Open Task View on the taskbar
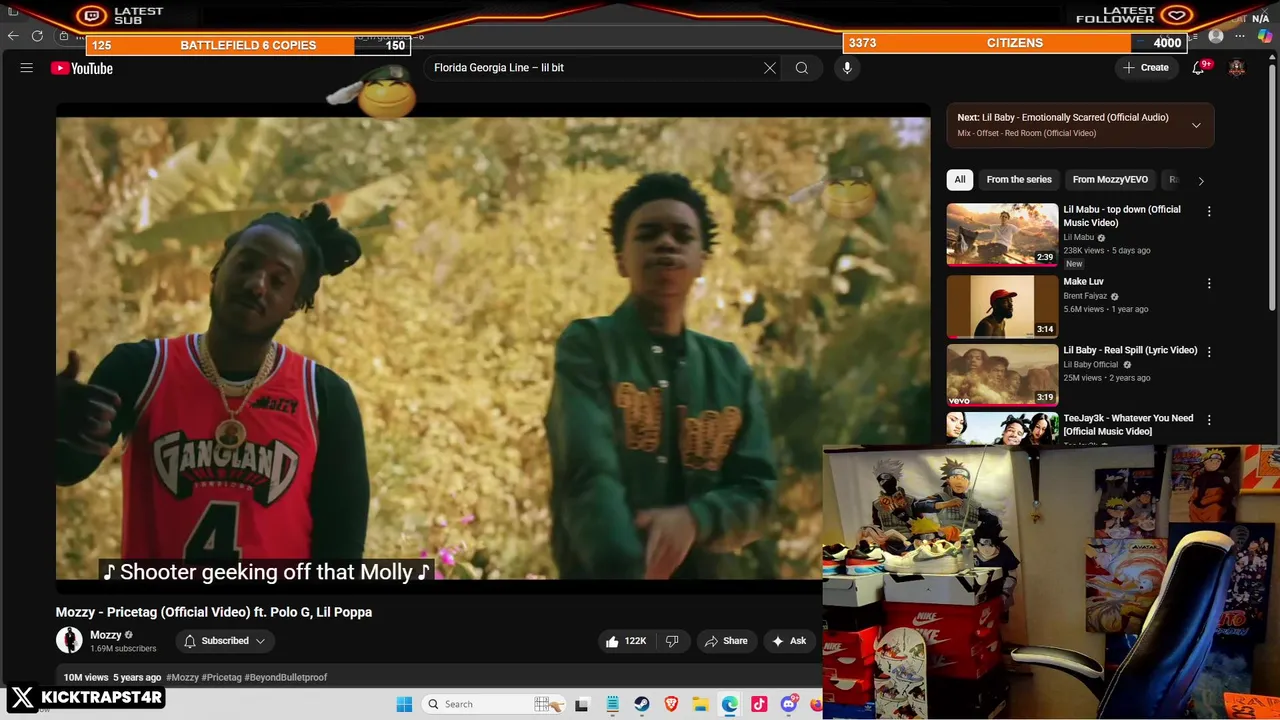The height and width of the screenshot is (720, 1280). coord(581,704)
